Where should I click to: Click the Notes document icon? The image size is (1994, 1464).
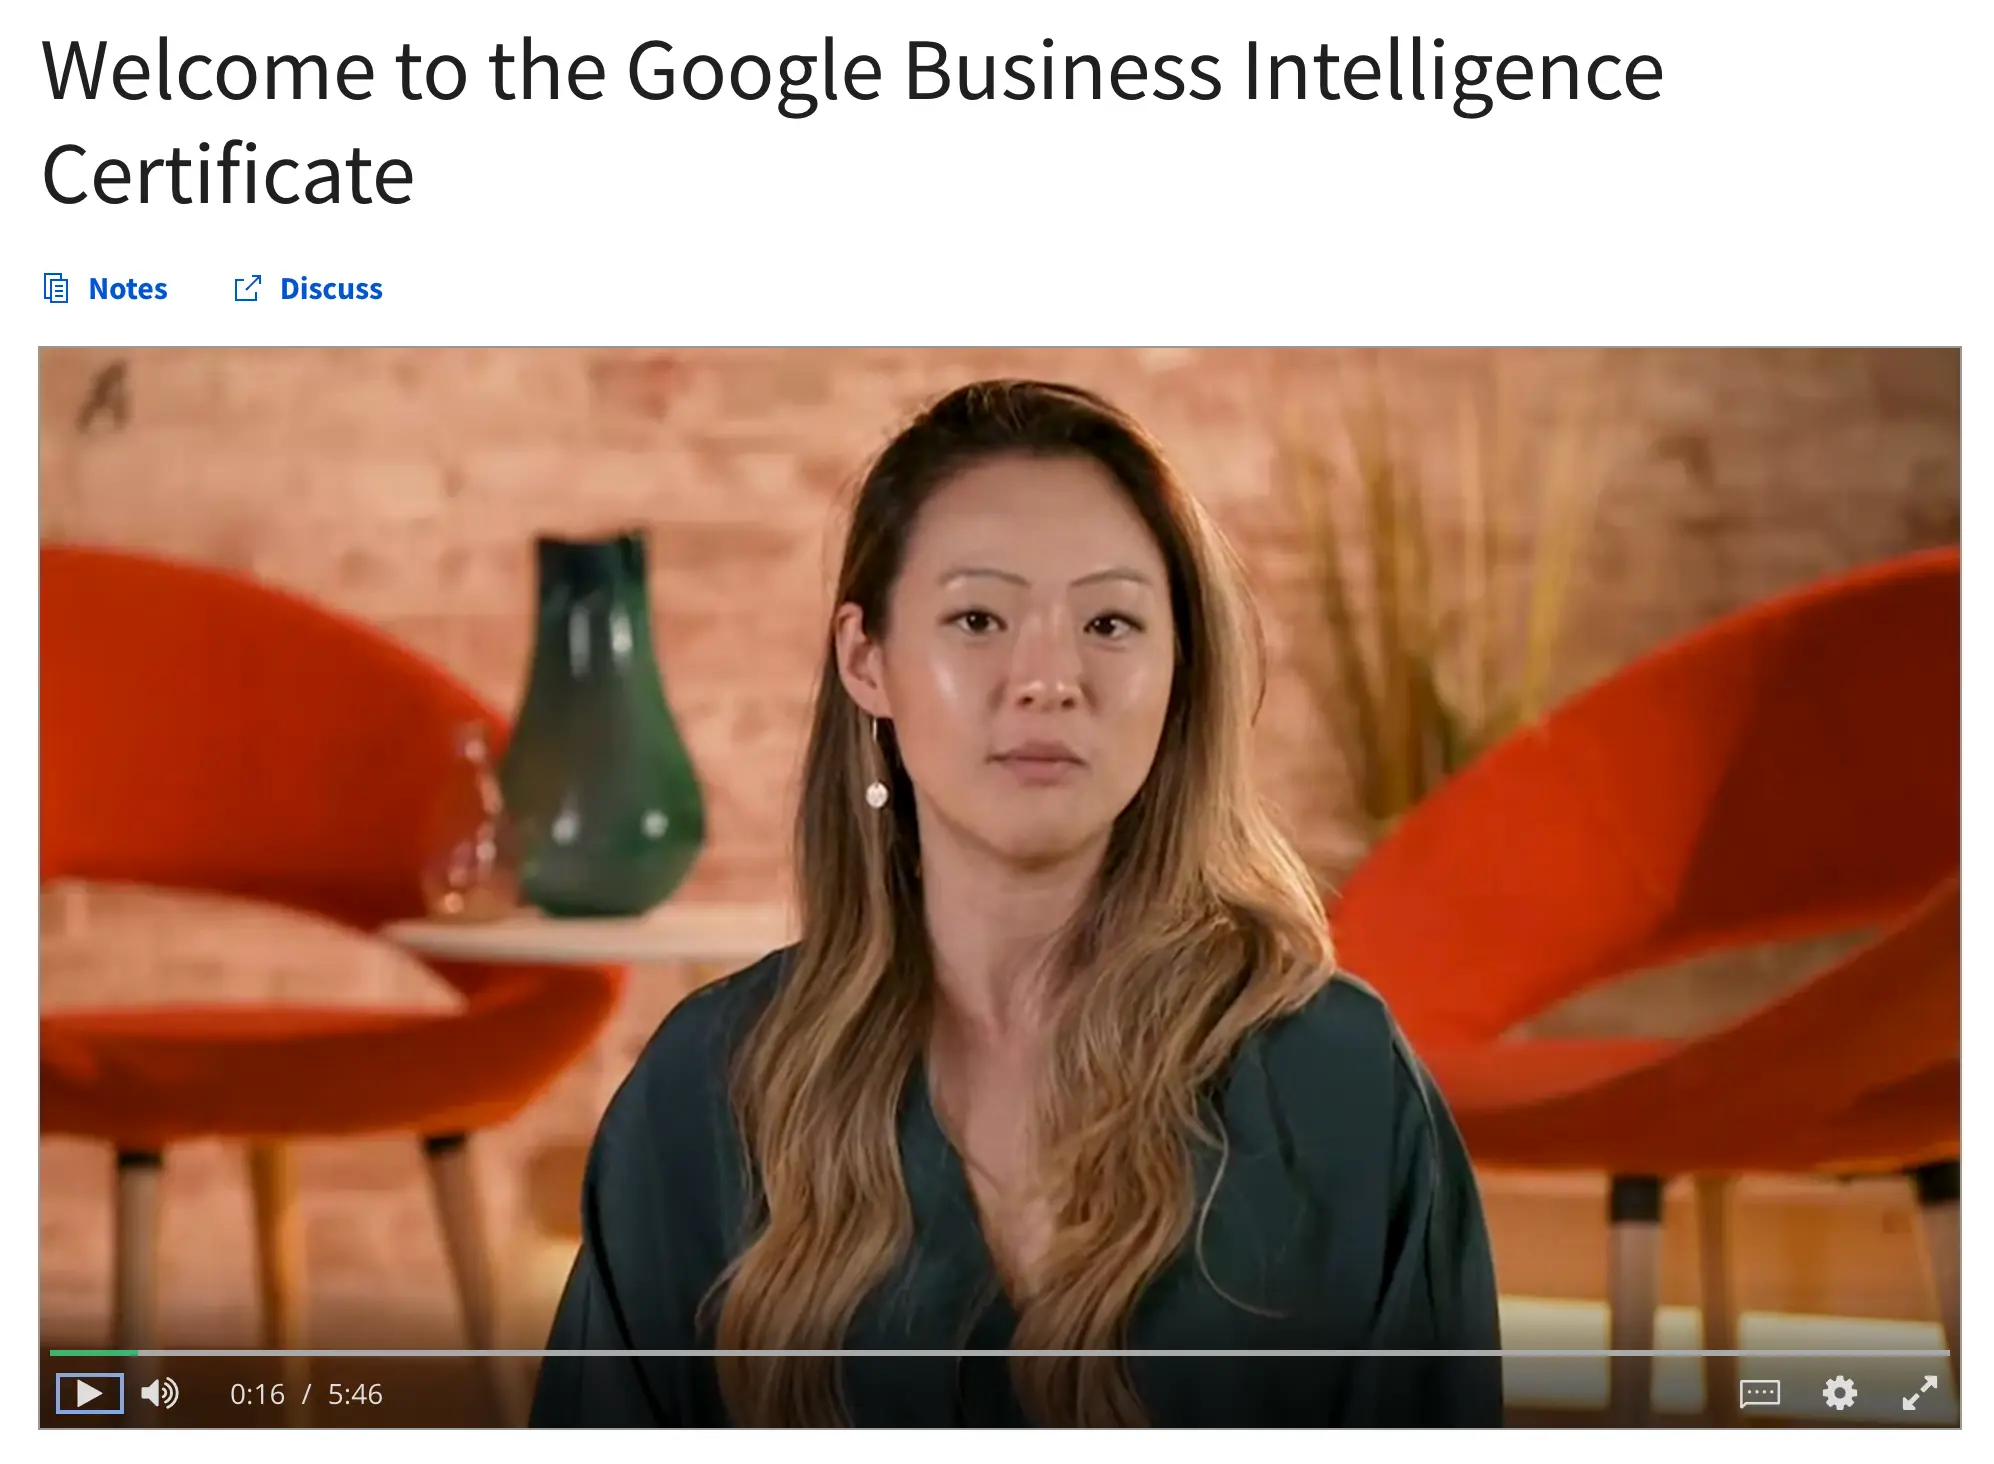pos(56,288)
